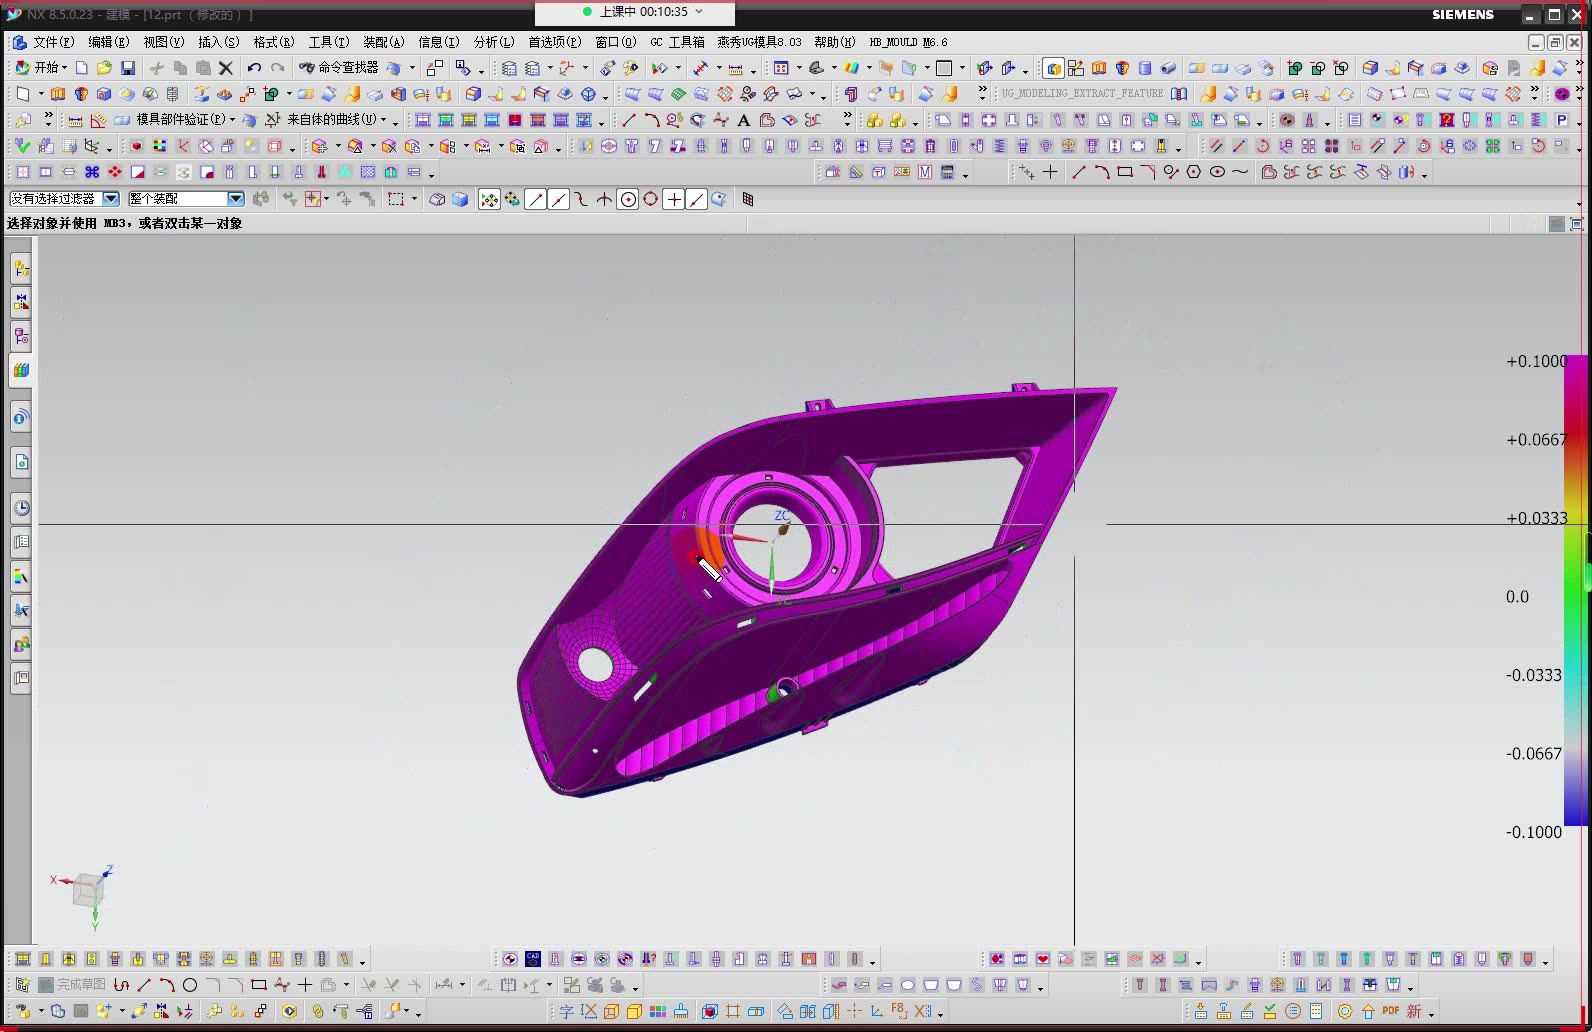Click the circle sketch tool in bottom toolbar
This screenshot has width=1592, height=1032.
(x=190, y=985)
